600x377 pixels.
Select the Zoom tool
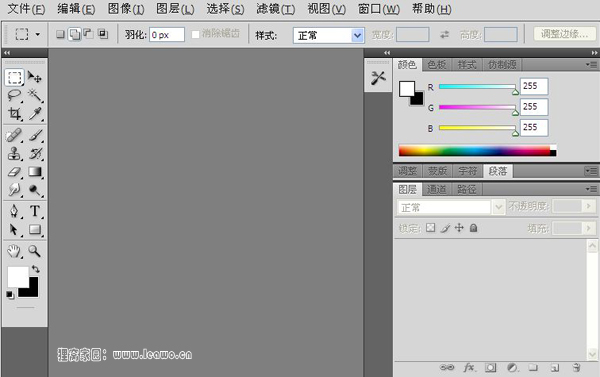pyautogui.click(x=35, y=251)
